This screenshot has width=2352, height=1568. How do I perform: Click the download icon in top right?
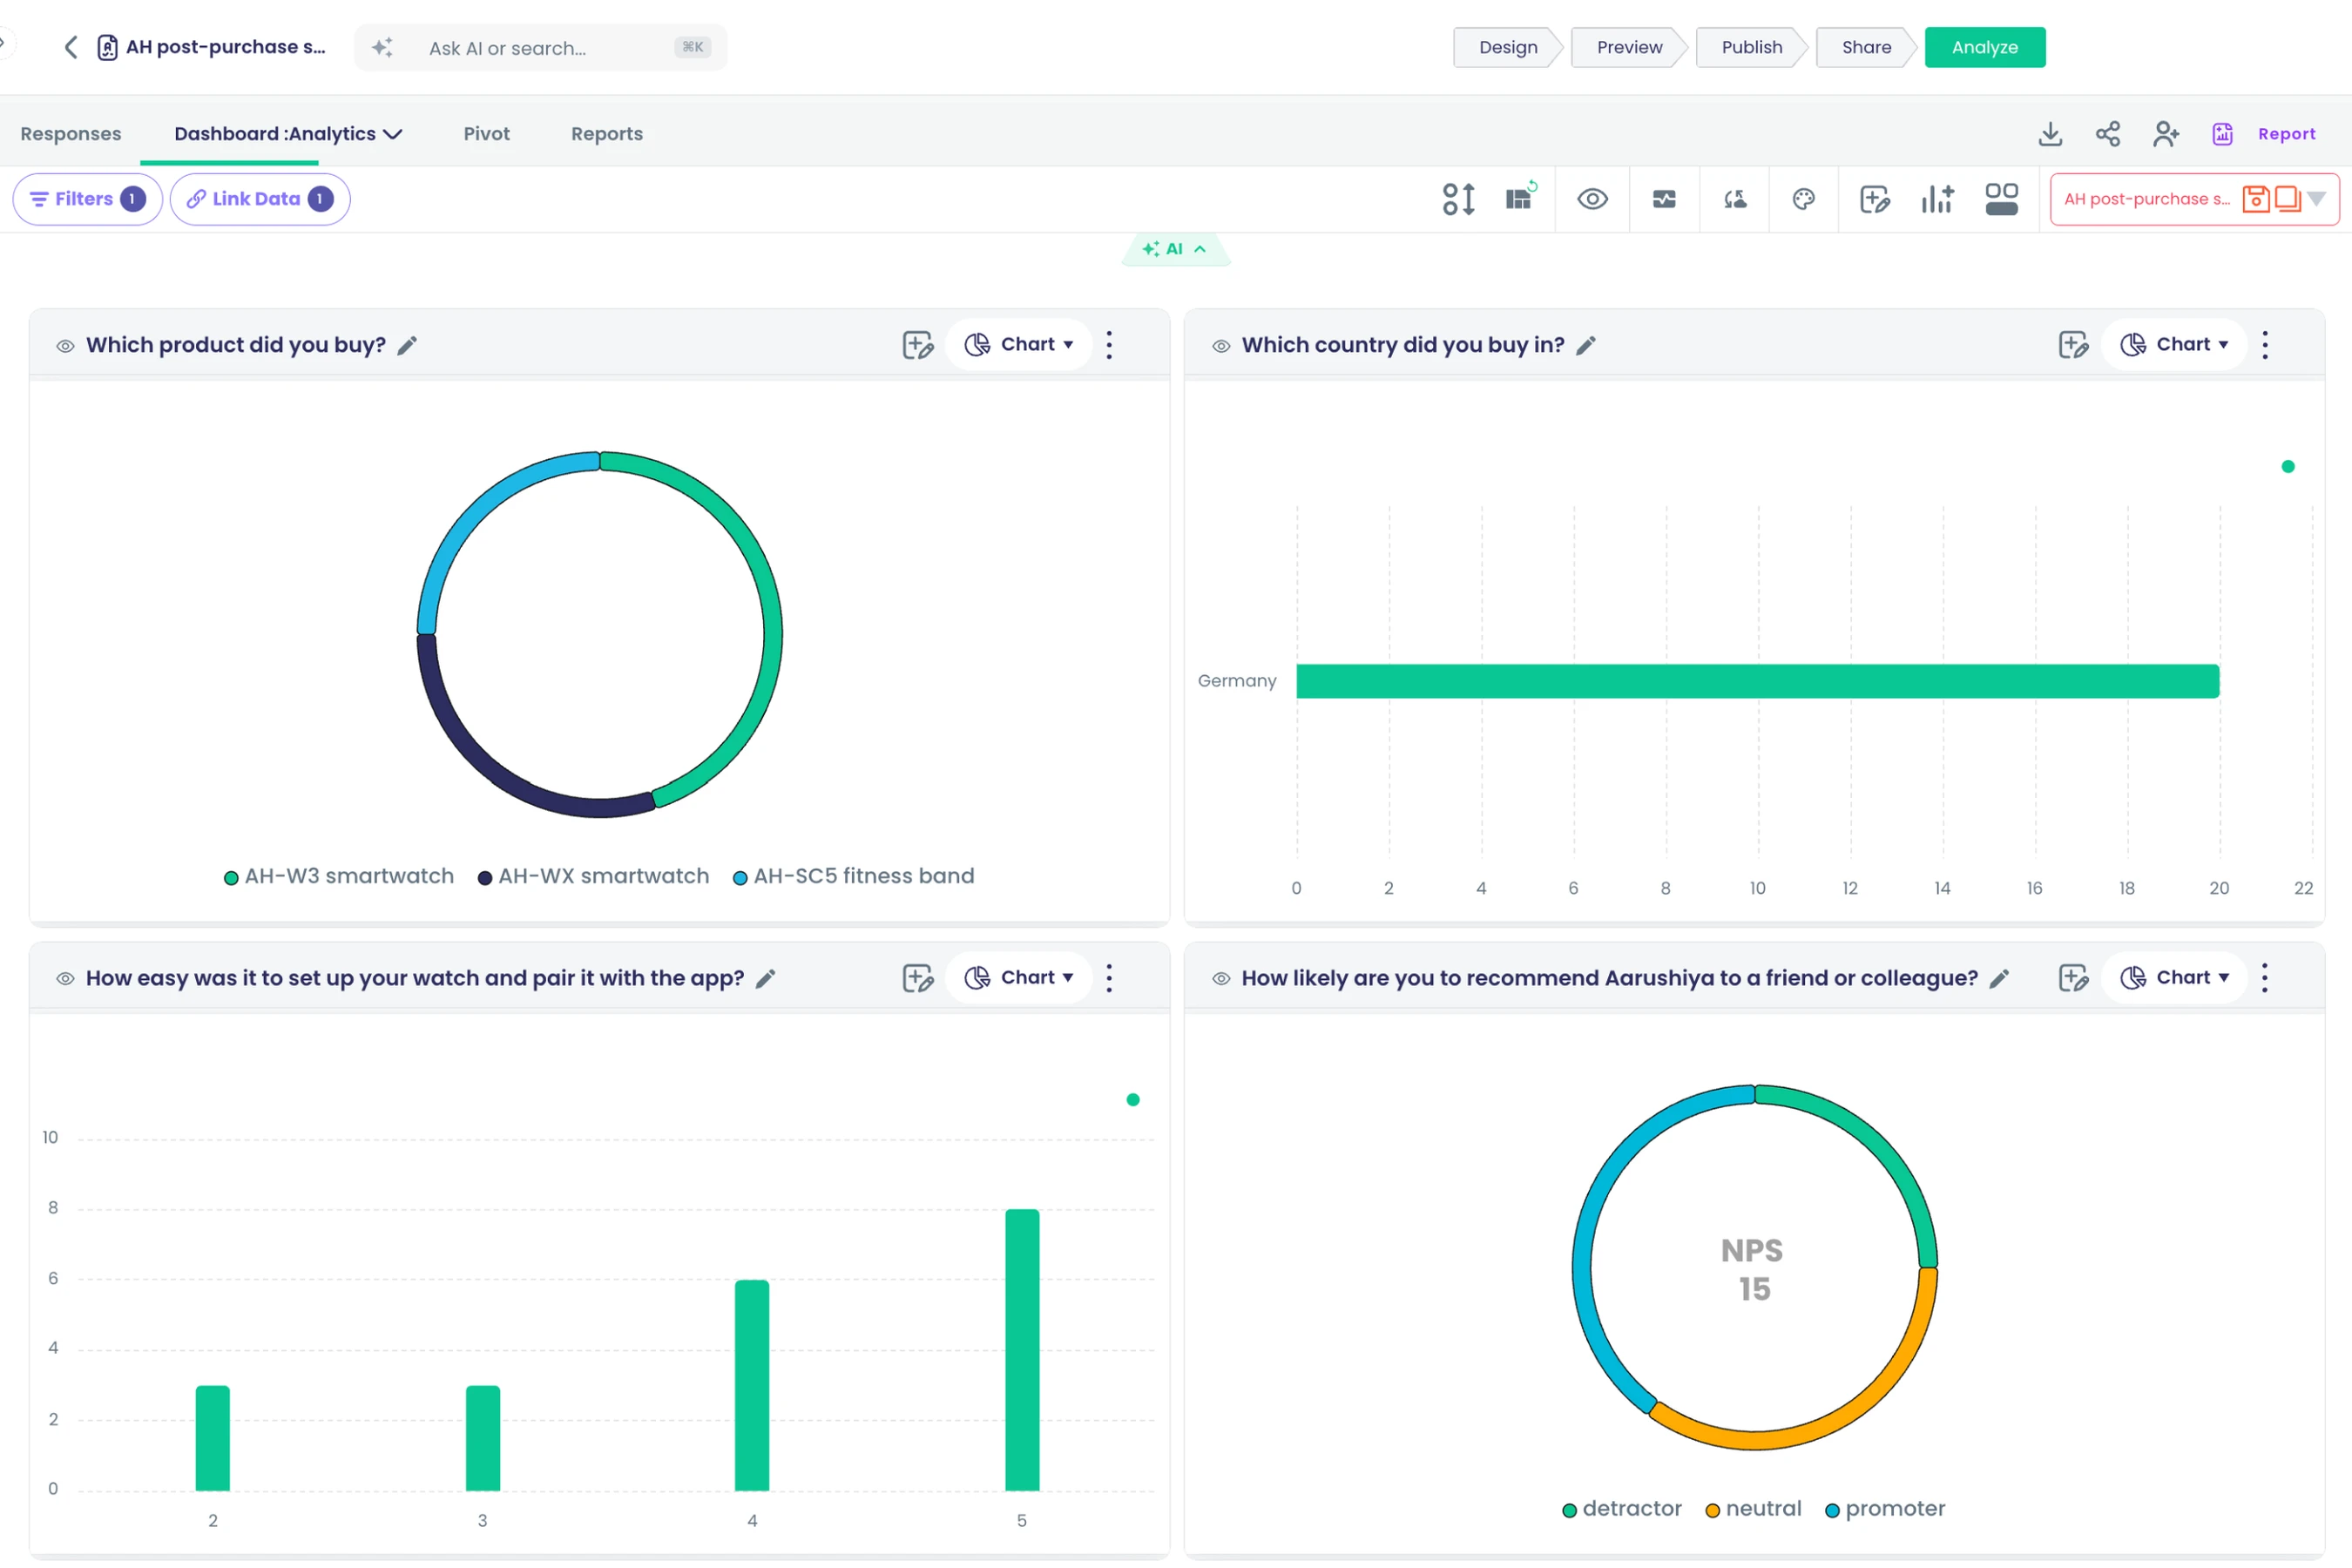[x=2050, y=134]
